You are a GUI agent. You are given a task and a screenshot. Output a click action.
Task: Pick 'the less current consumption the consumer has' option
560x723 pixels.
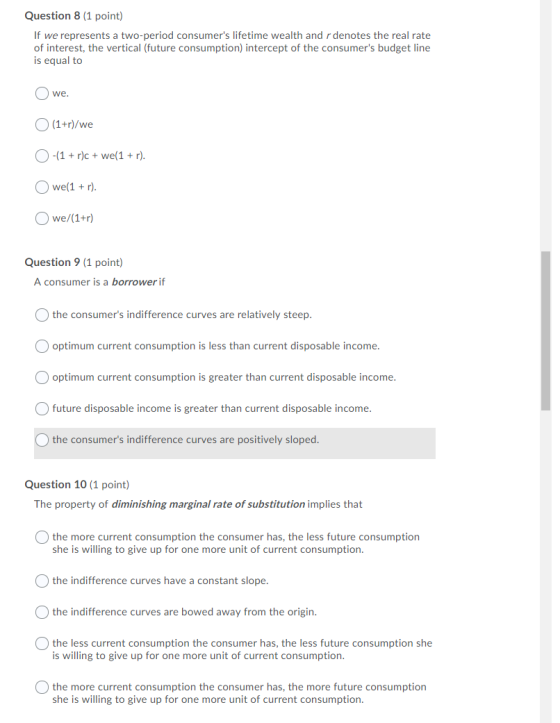coord(42,643)
